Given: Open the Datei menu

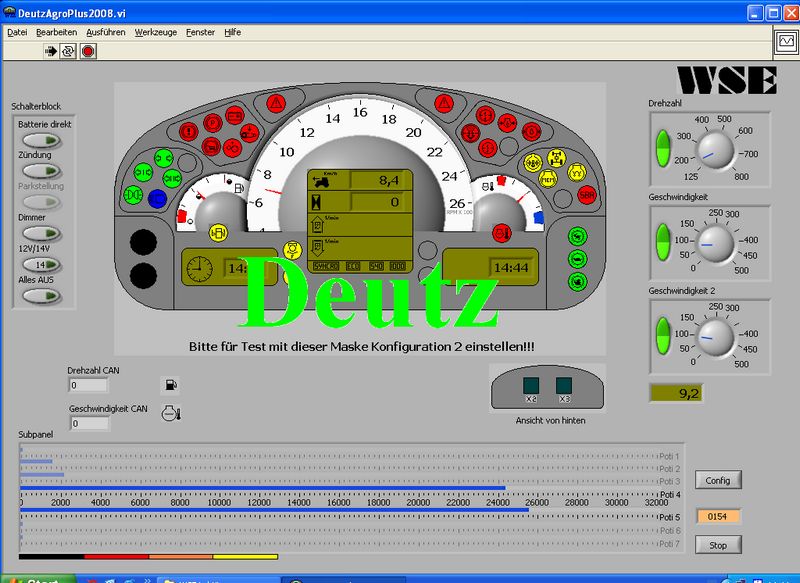Looking at the screenshot, I should (17, 32).
